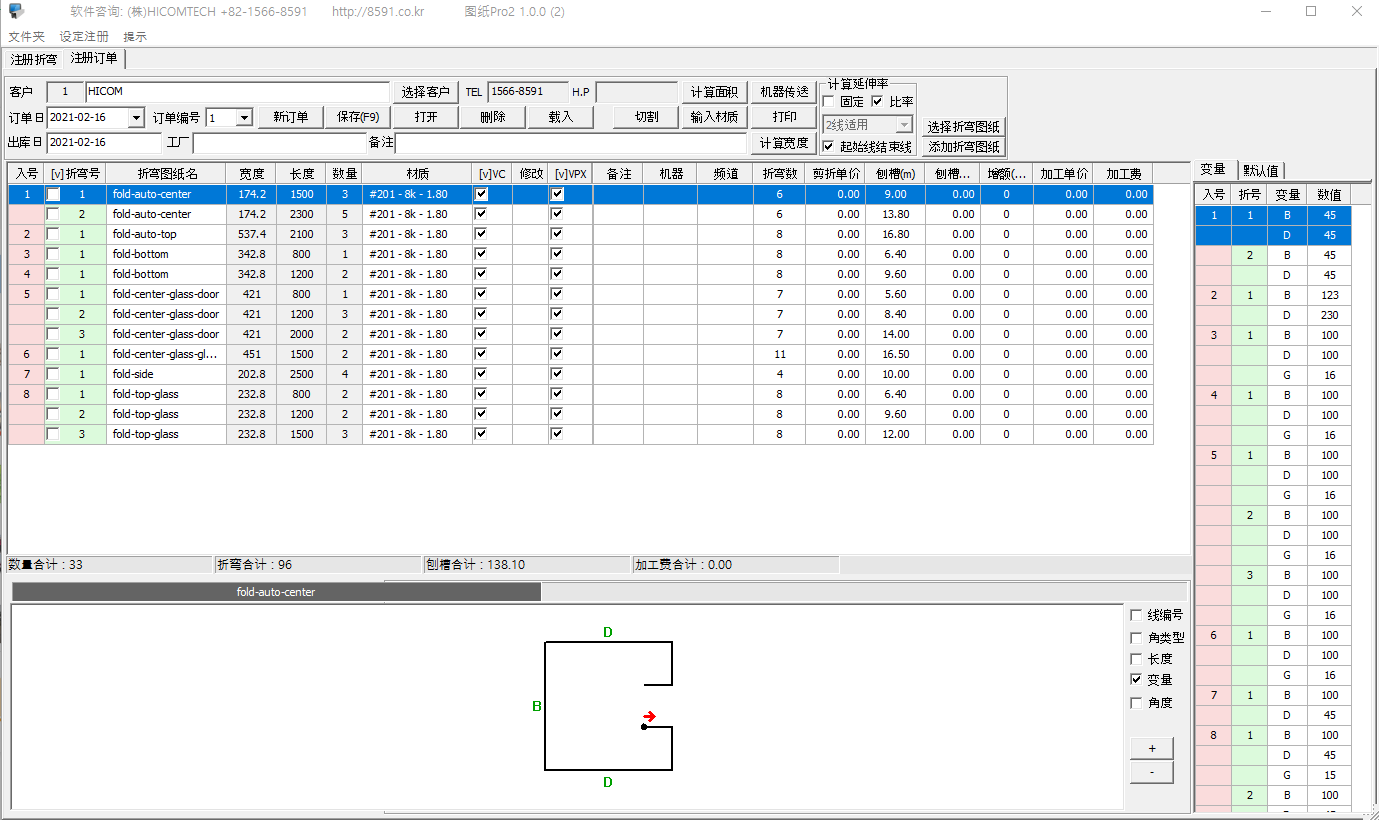1379x820 pixels.
Task: Check the 固定 fixed elongation checkbox
Action: pyautogui.click(x=828, y=102)
